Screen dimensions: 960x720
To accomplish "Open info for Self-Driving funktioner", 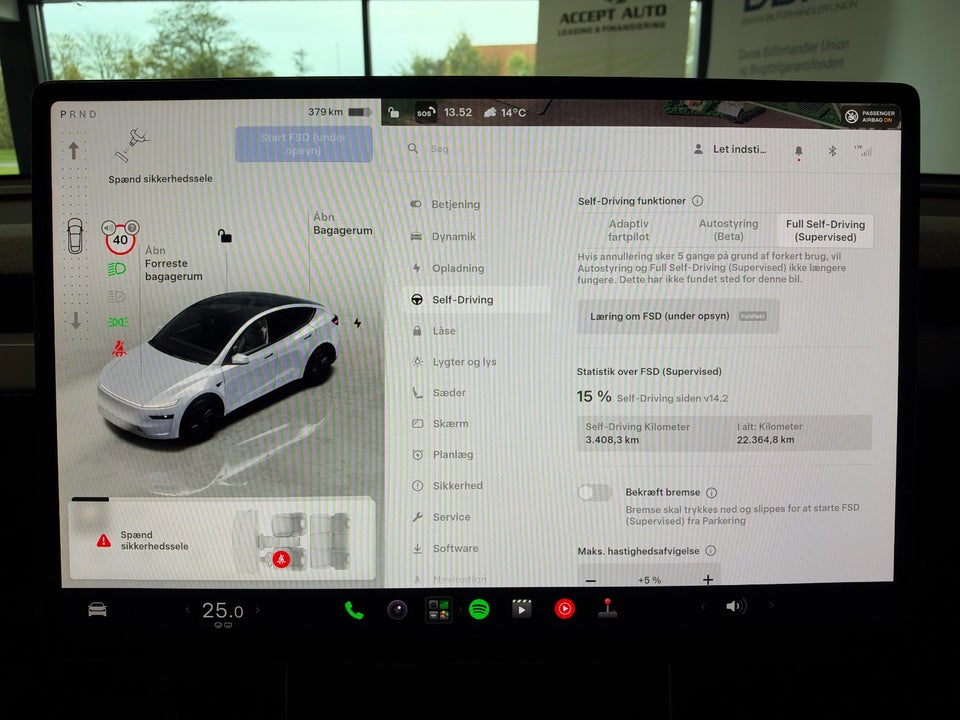I will [x=697, y=201].
